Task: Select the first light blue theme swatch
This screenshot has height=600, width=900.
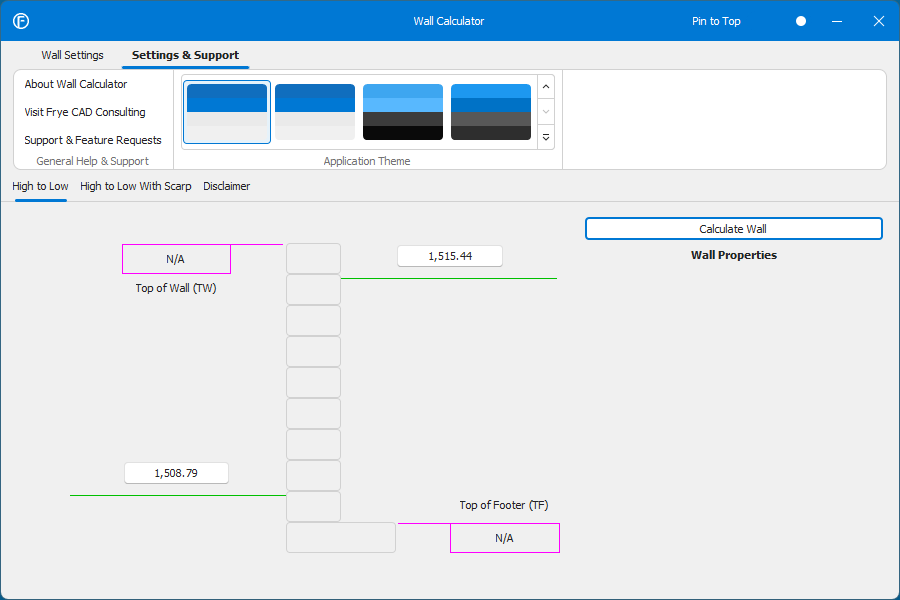Action: pyautogui.click(x=227, y=112)
